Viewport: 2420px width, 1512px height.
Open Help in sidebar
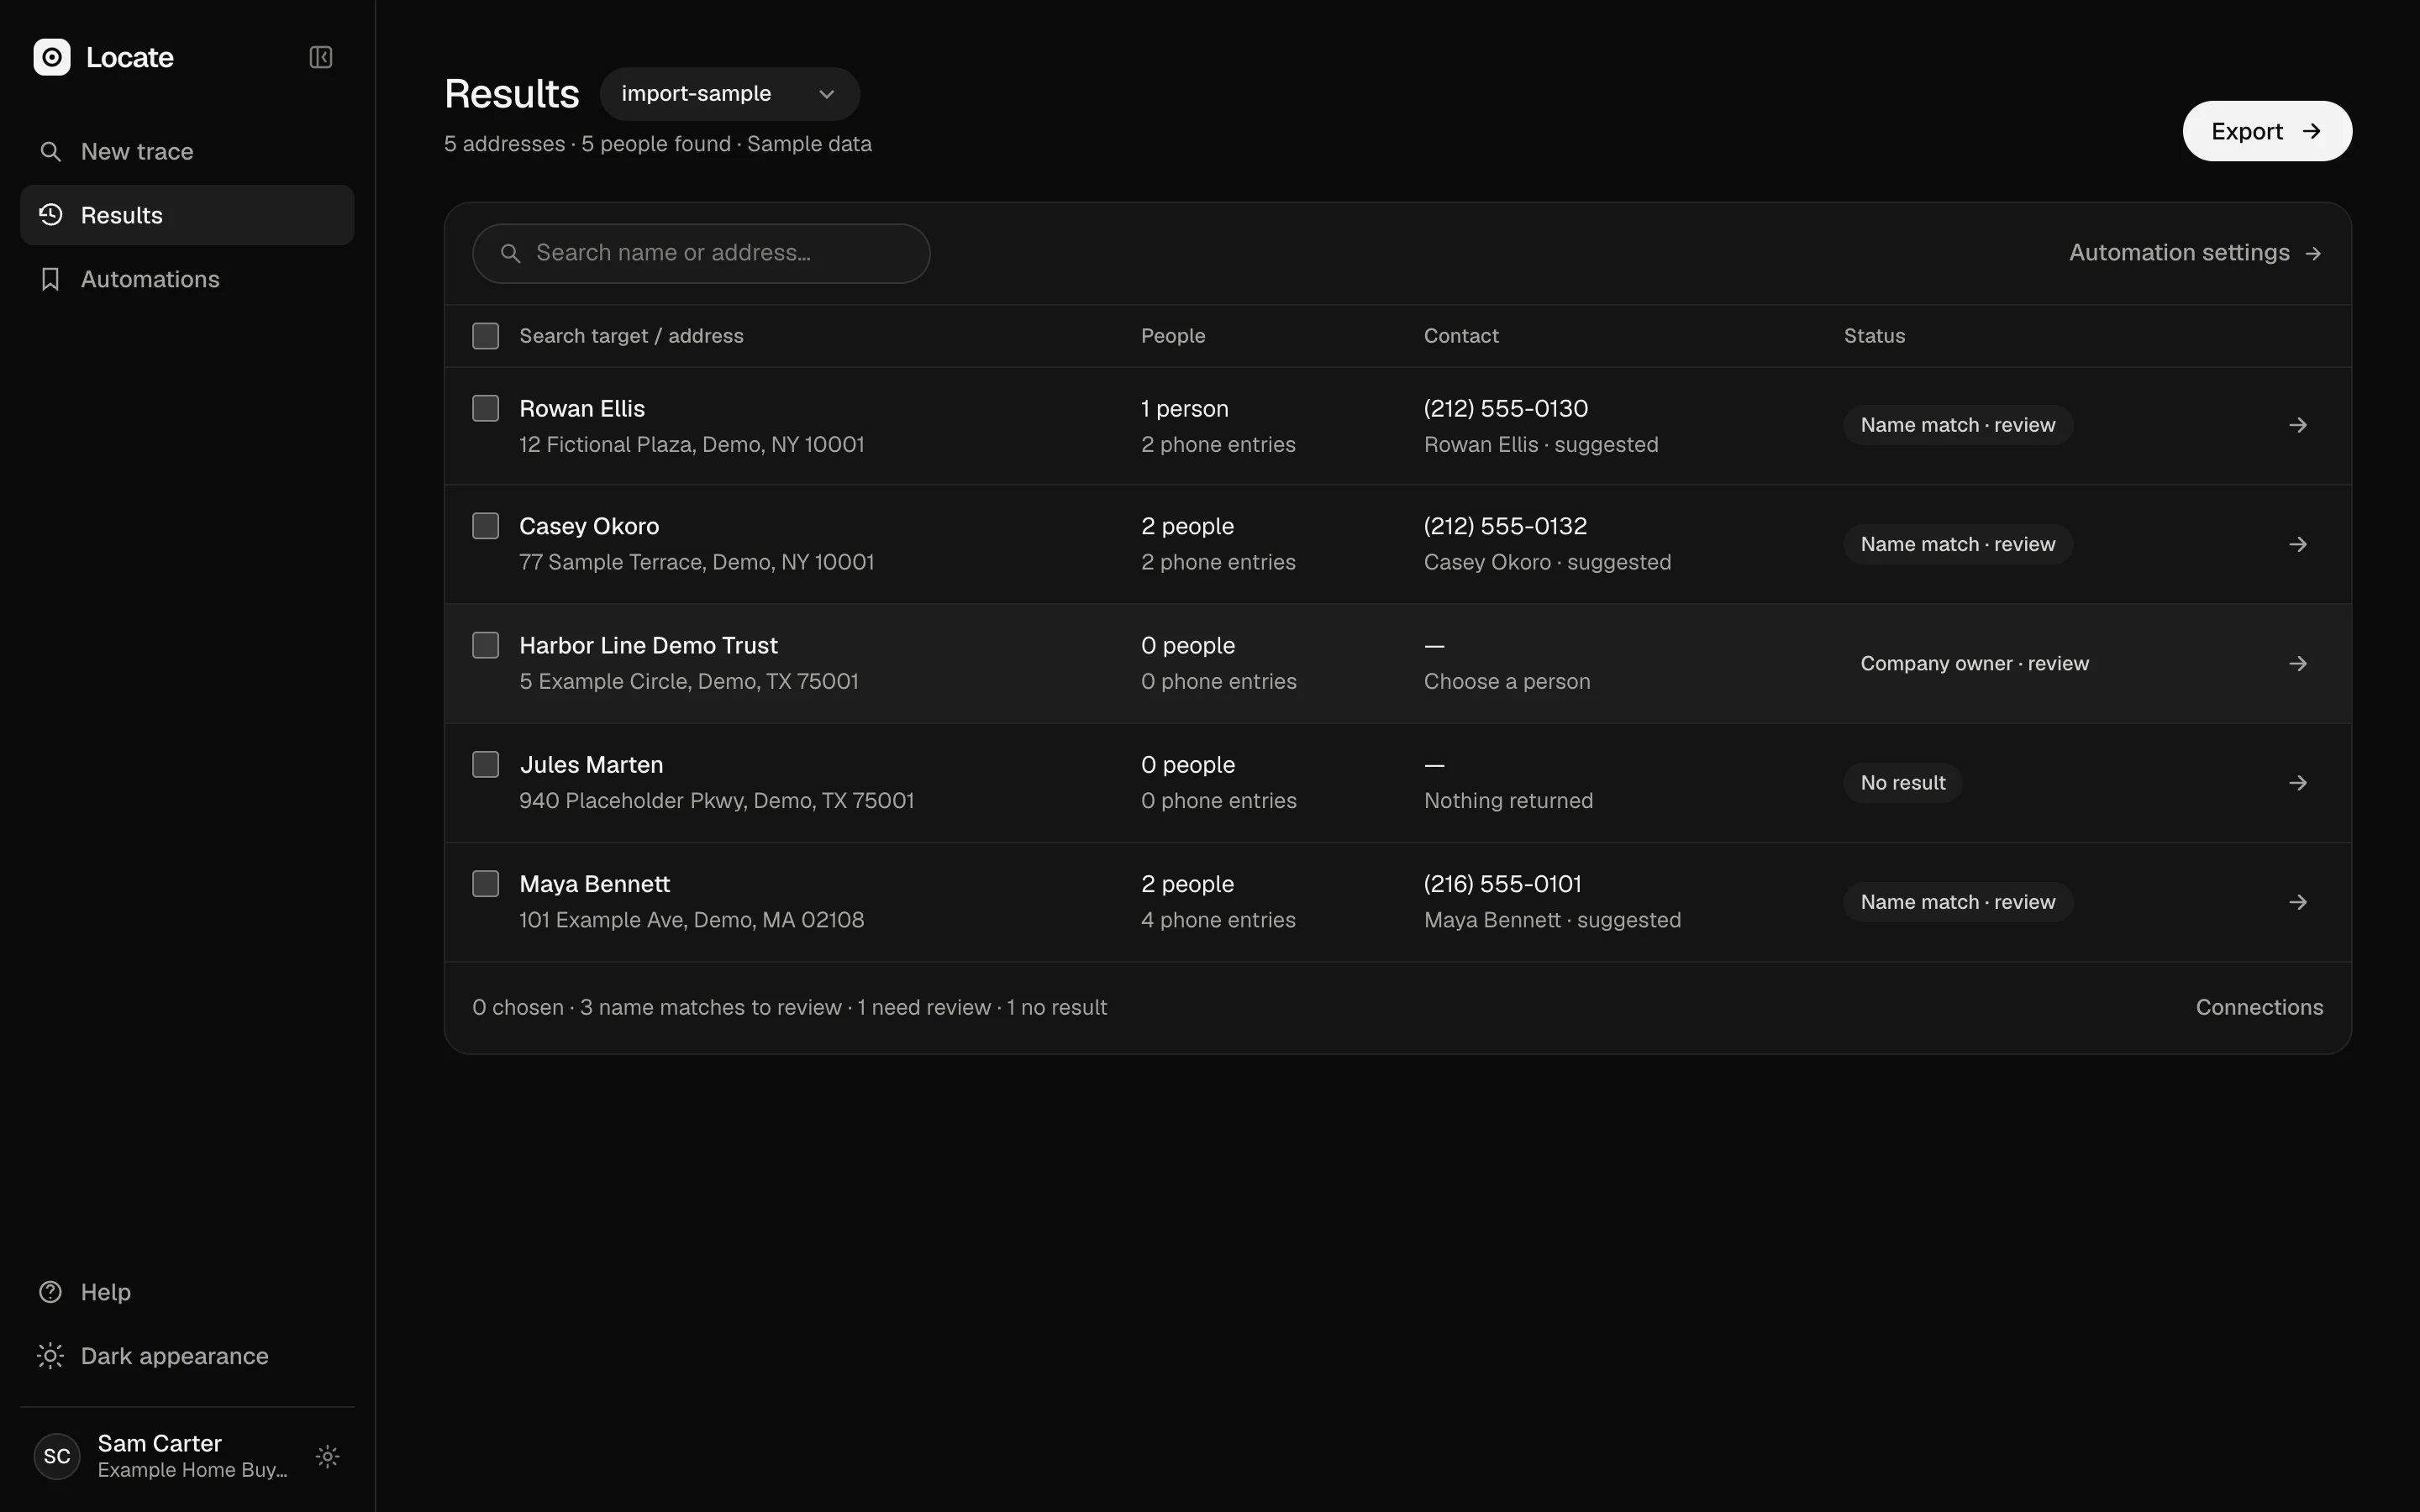[187, 1292]
